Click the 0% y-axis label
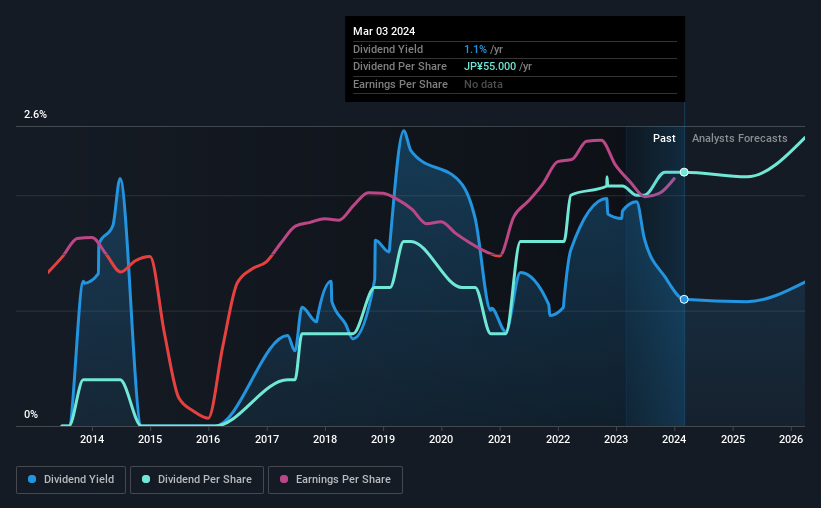This screenshot has height=508, width=821. (x=31, y=415)
